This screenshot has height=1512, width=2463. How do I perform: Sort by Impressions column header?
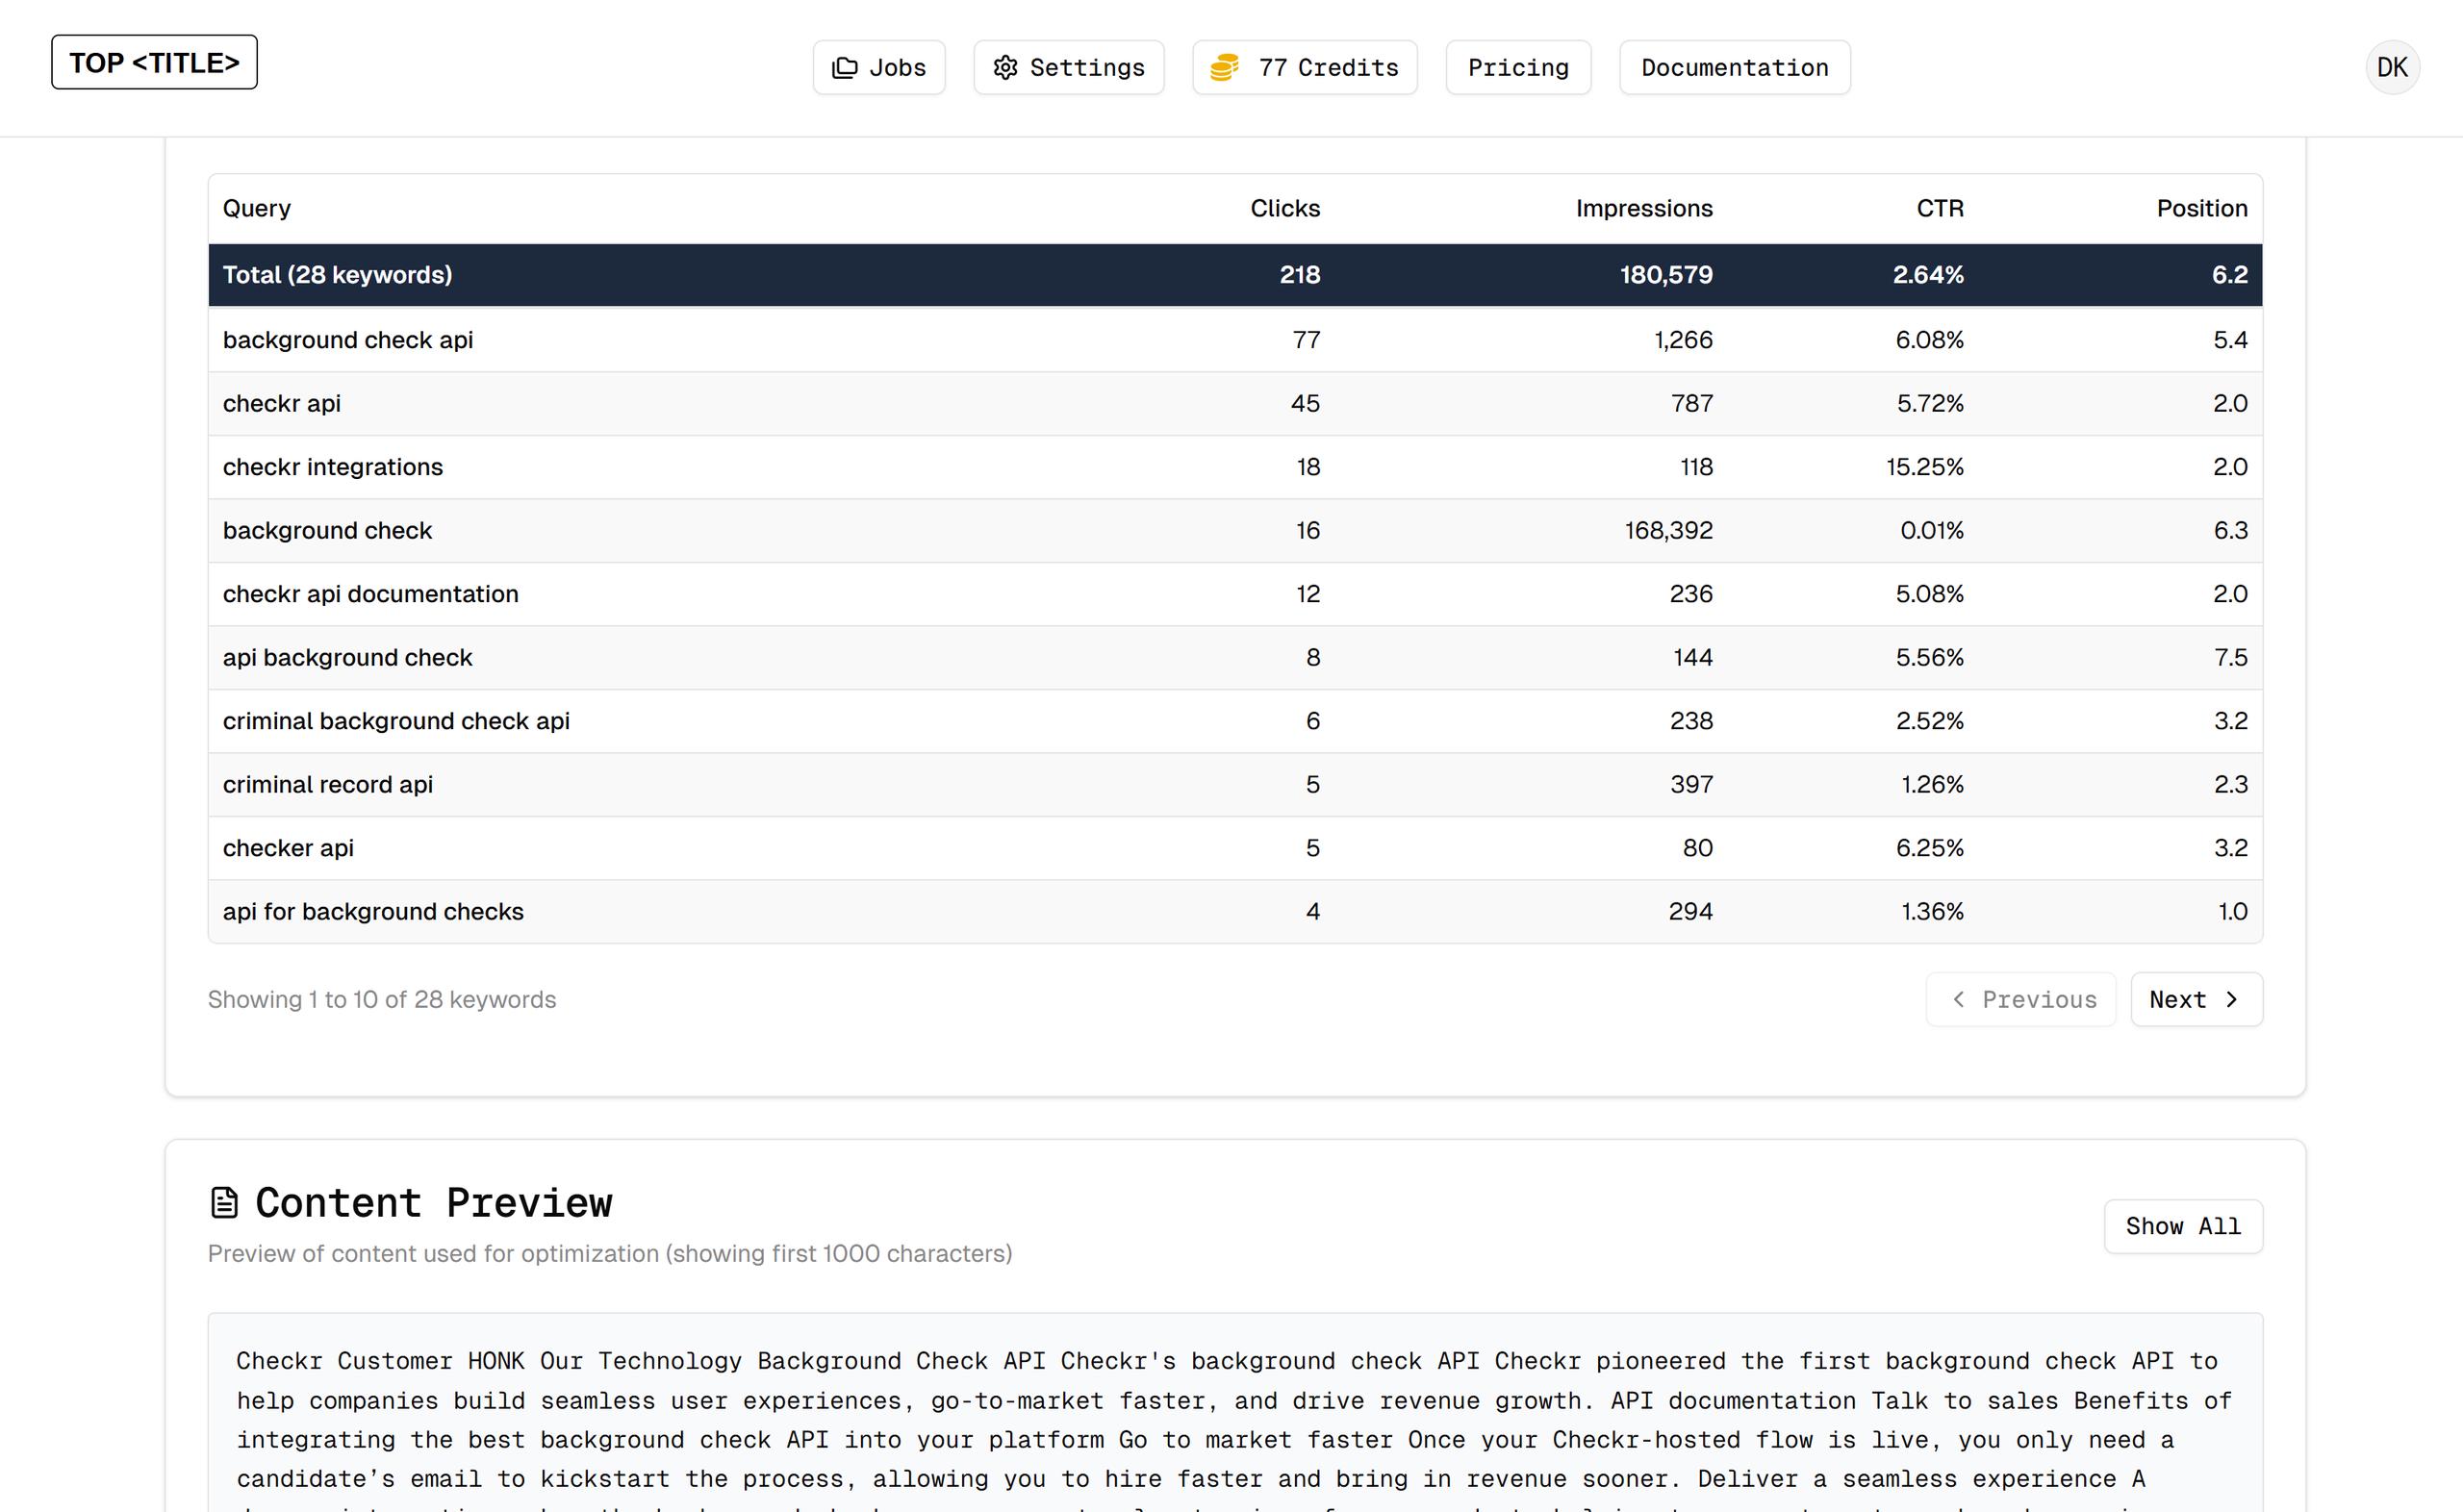coord(1643,208)
